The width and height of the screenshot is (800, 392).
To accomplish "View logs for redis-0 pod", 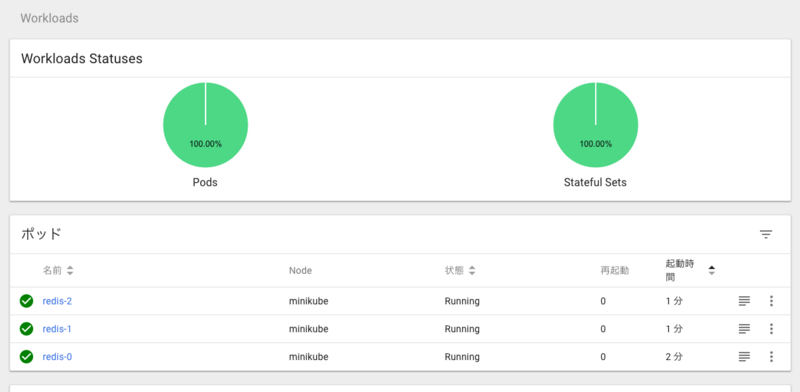I will click(744, 356).
